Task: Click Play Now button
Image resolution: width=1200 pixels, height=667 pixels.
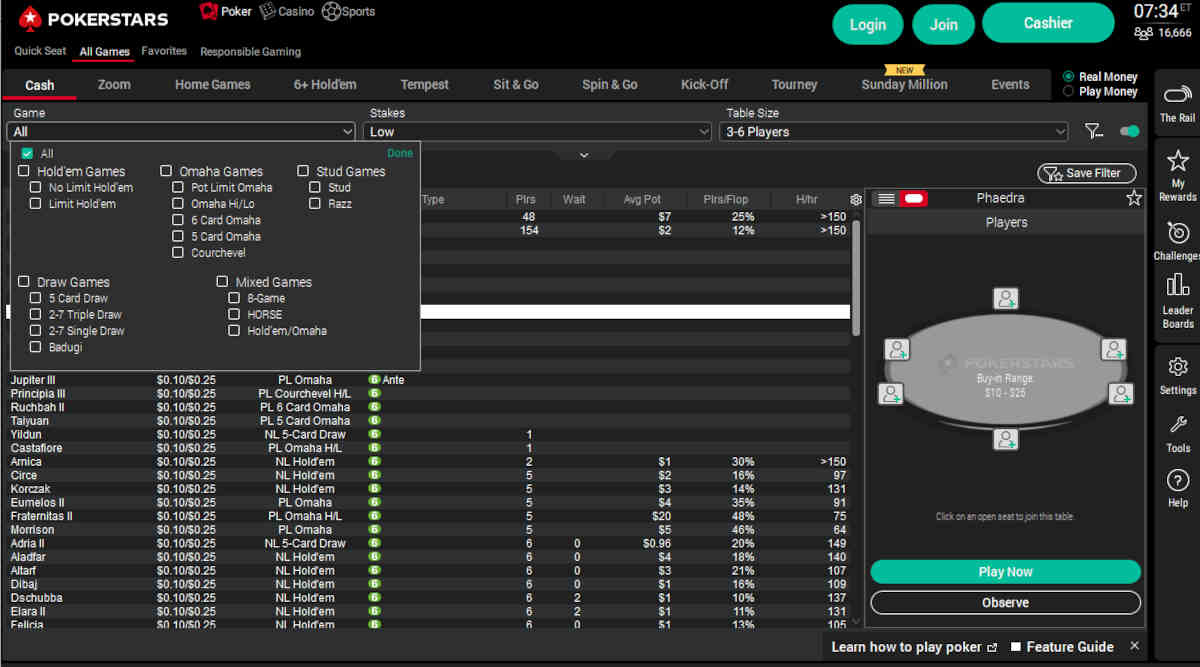Action: click(1005, 572)
